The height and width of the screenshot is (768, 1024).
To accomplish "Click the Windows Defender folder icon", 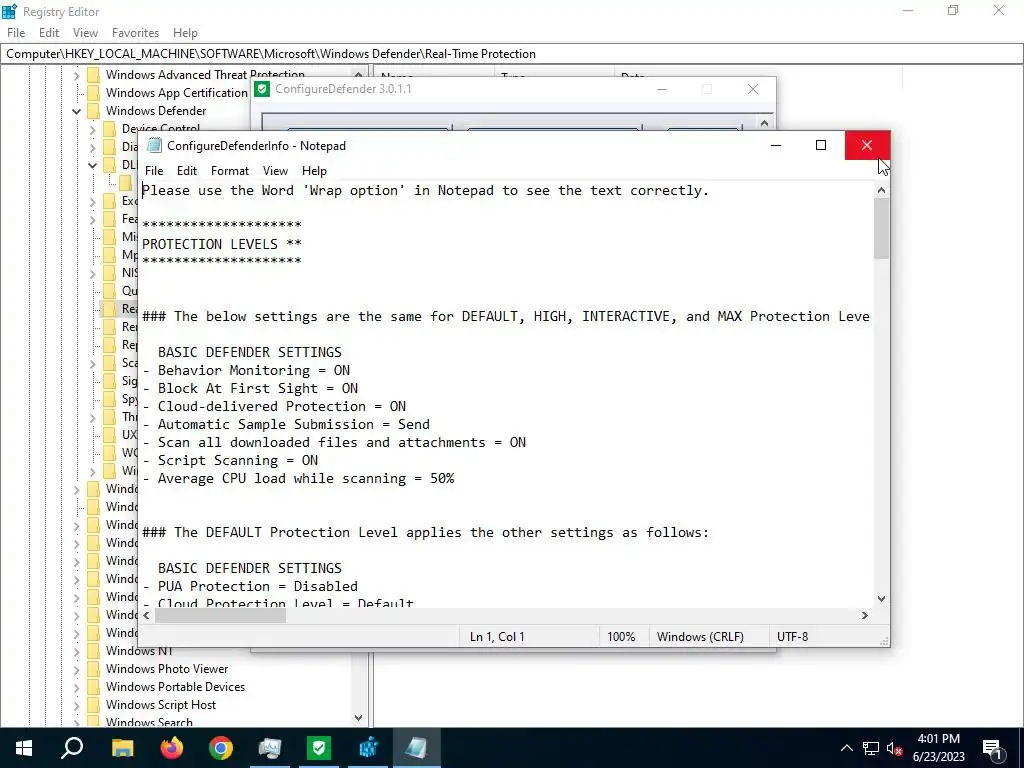I will [94, 111].
